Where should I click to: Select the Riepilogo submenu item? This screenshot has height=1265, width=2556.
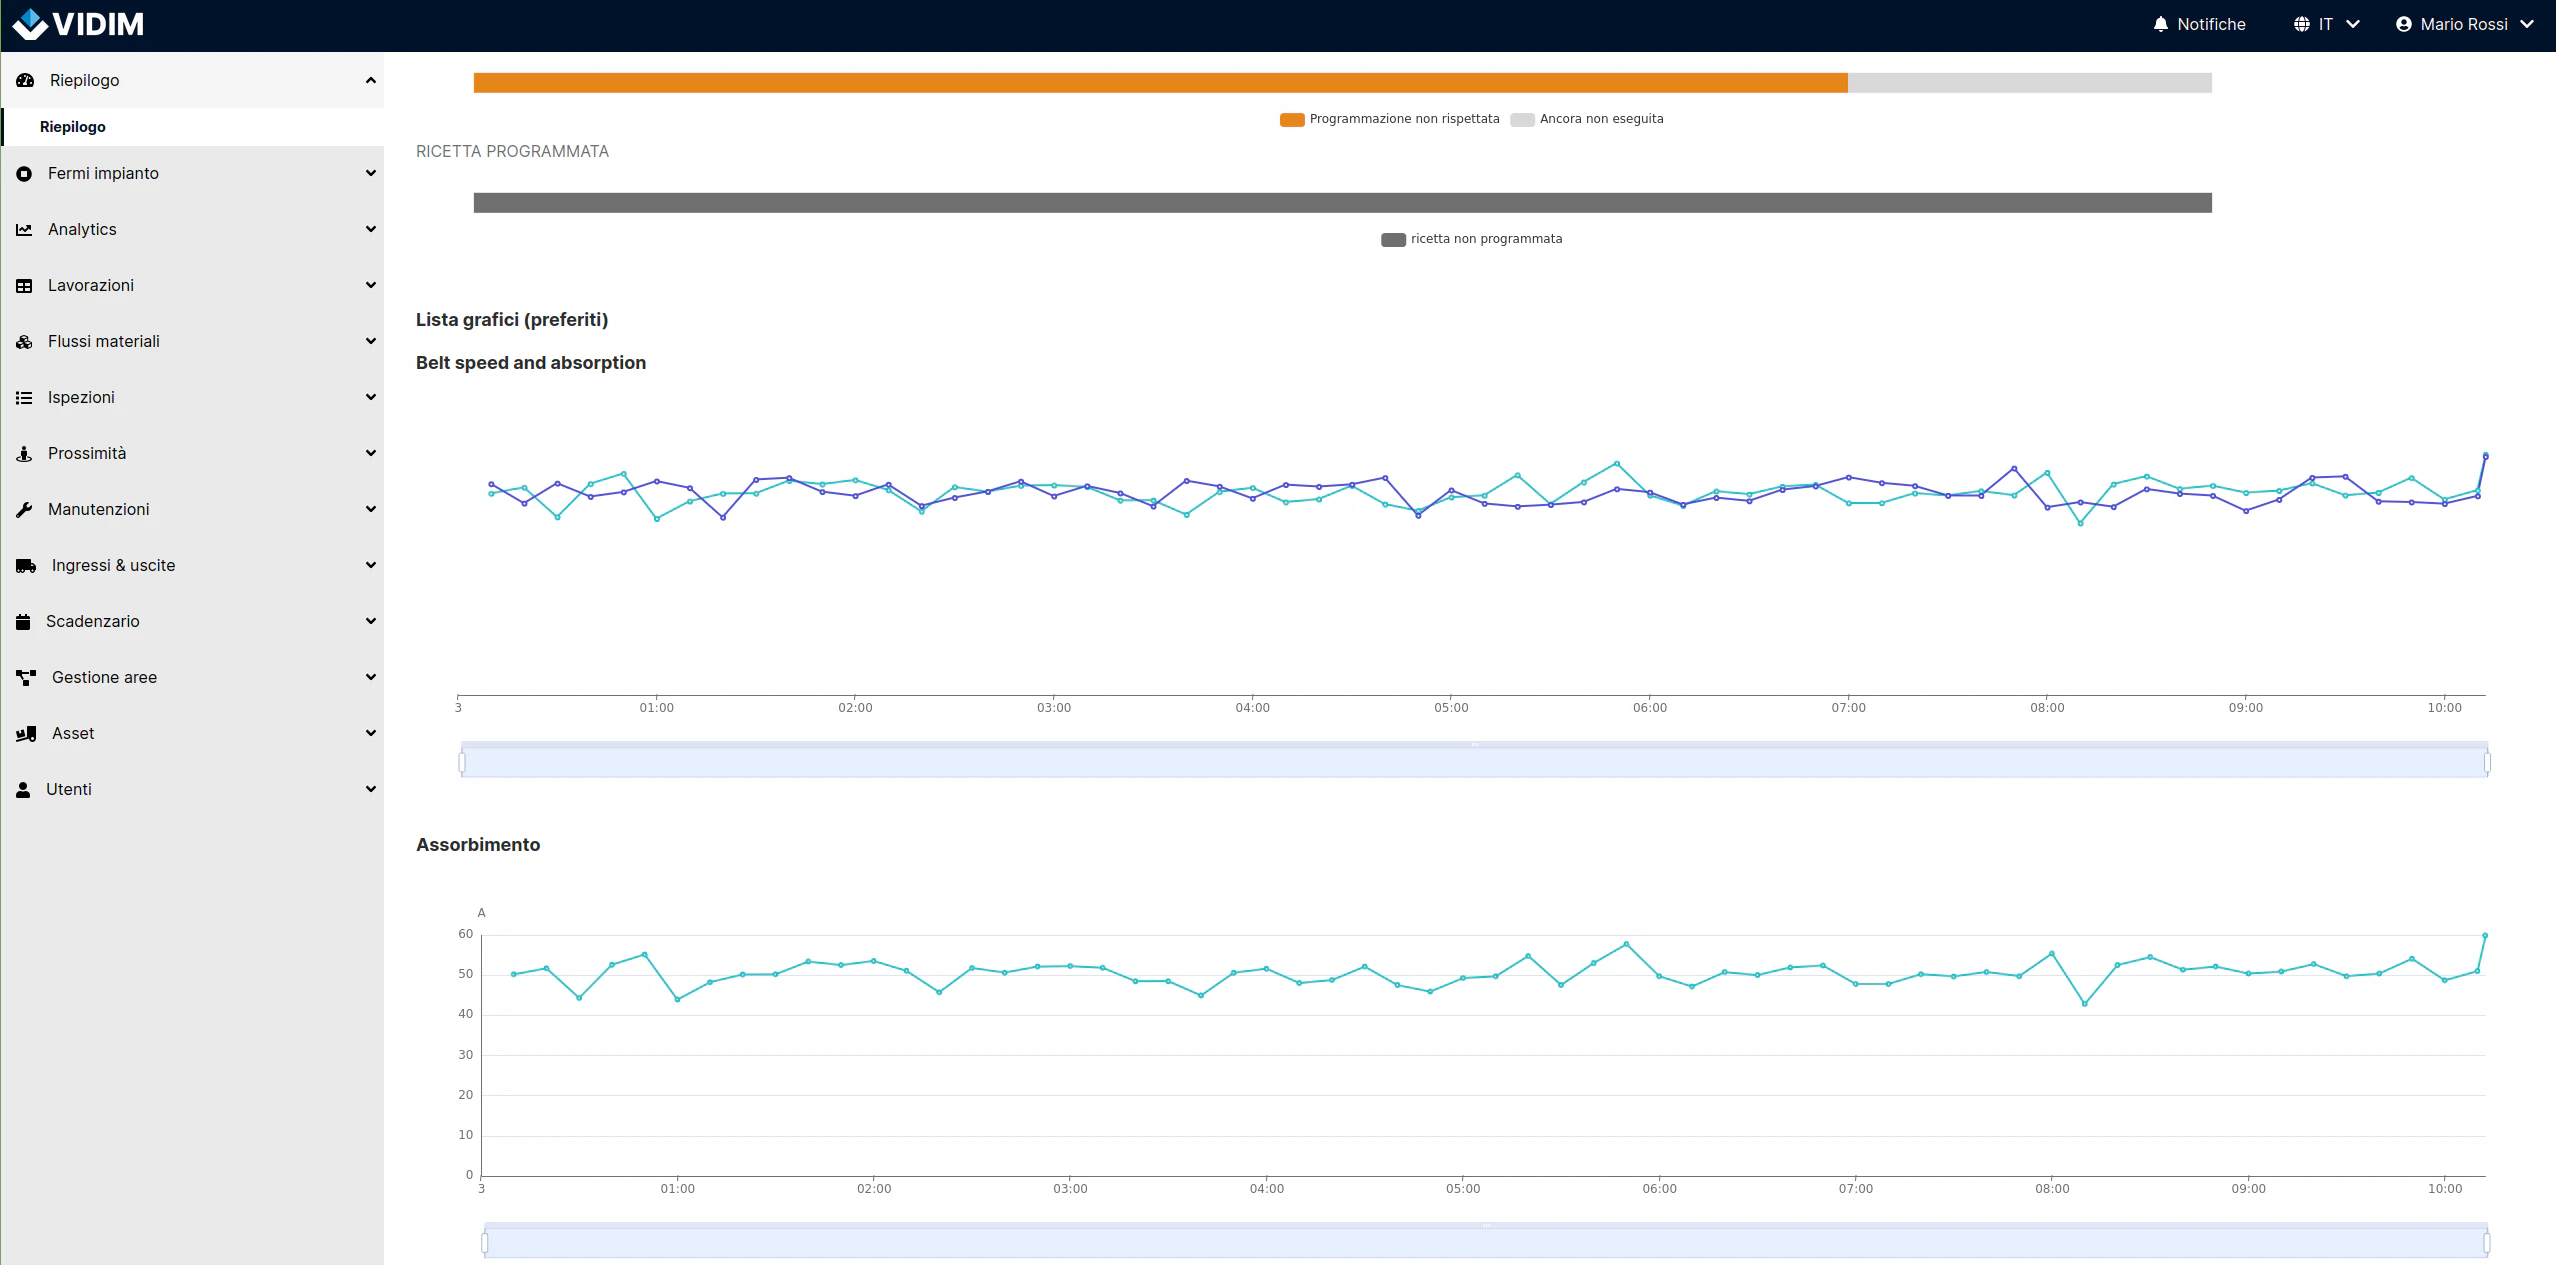pyautogui.click(x=73, y=127)
